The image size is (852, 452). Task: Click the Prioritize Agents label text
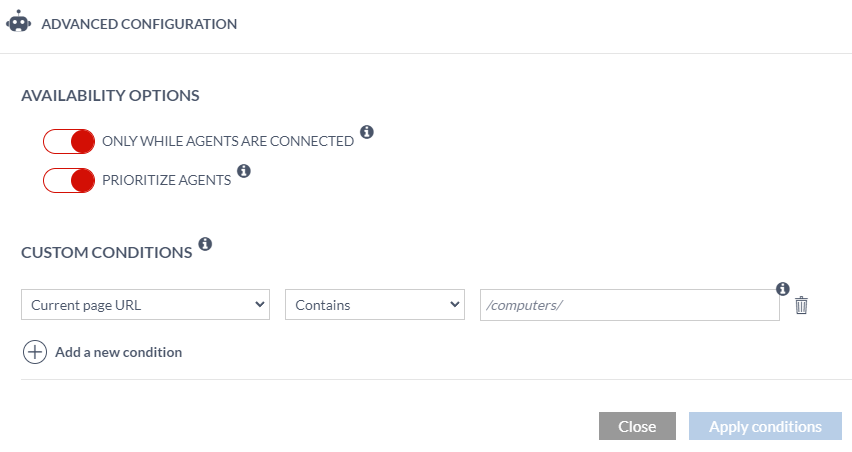click(167, 181)
